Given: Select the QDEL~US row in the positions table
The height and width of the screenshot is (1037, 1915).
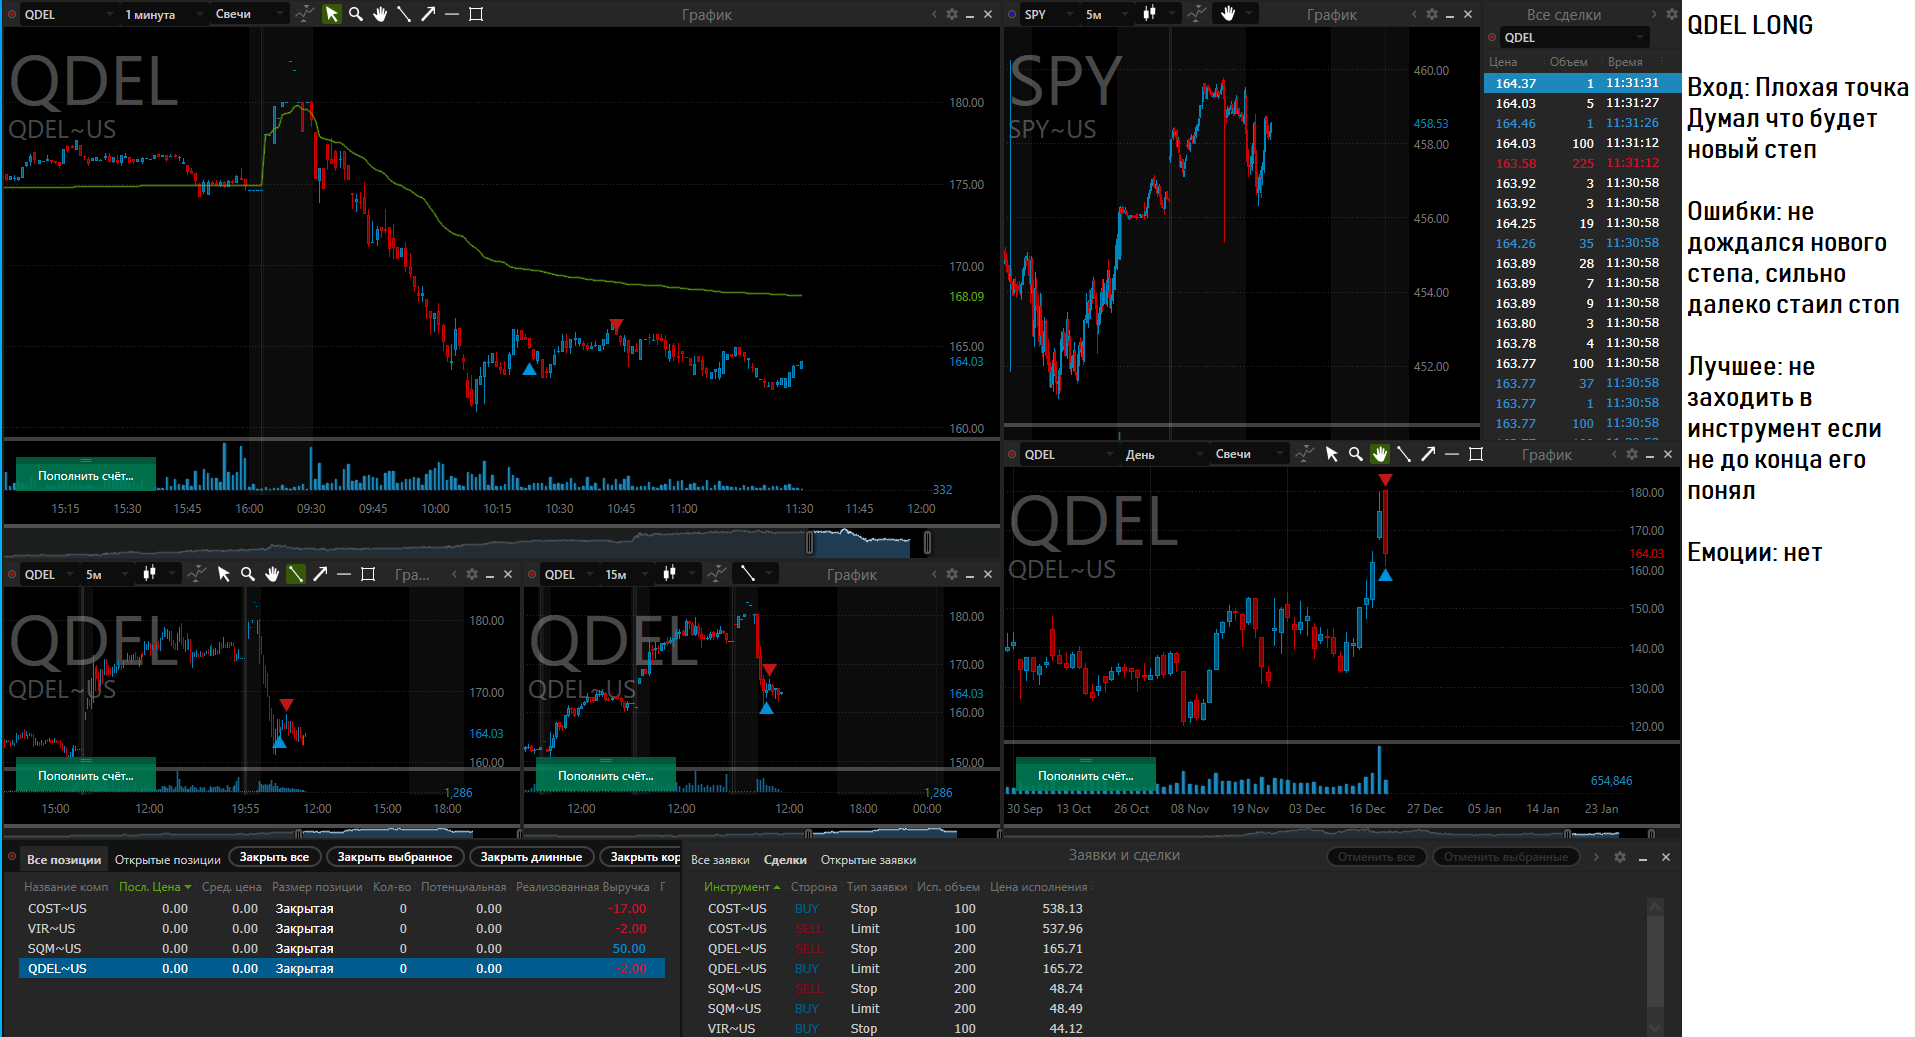Looking at the screenshot, I should point(342,968).
